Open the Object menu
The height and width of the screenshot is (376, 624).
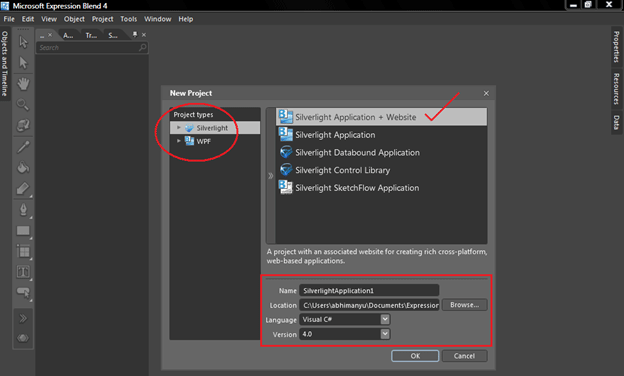point(74,19)
